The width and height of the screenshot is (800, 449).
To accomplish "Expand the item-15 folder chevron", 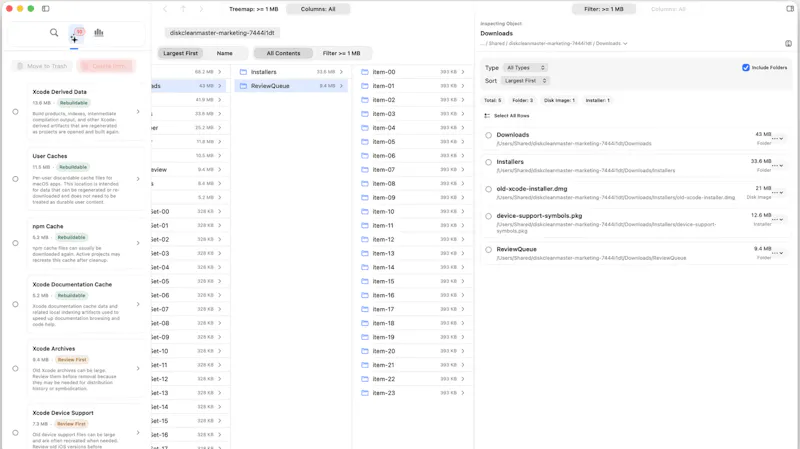I will pos(463,281).
